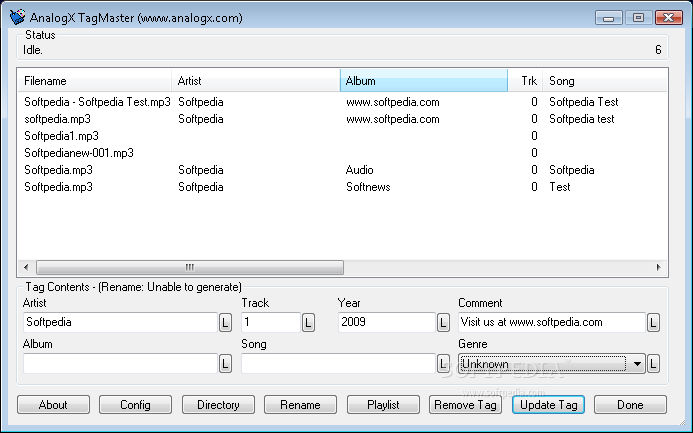Toggle the L lock button beside Song field

(443, 364)
